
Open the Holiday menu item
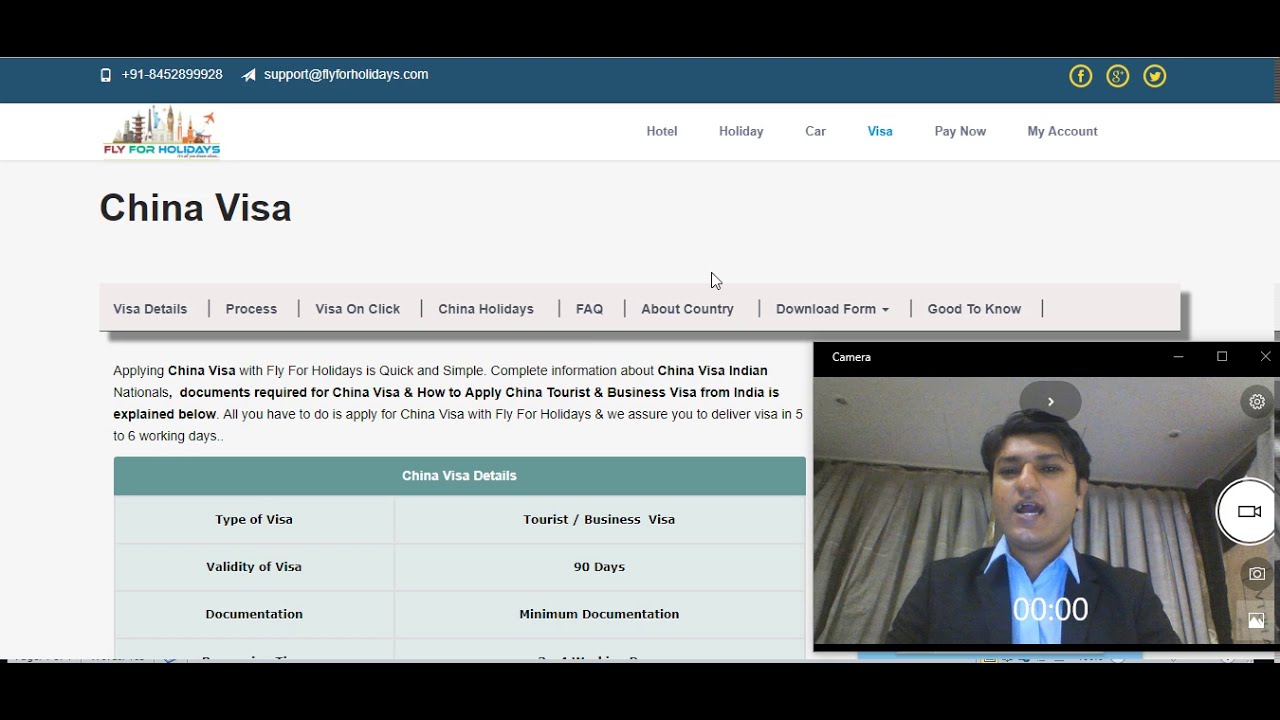(x=741, y=131)
